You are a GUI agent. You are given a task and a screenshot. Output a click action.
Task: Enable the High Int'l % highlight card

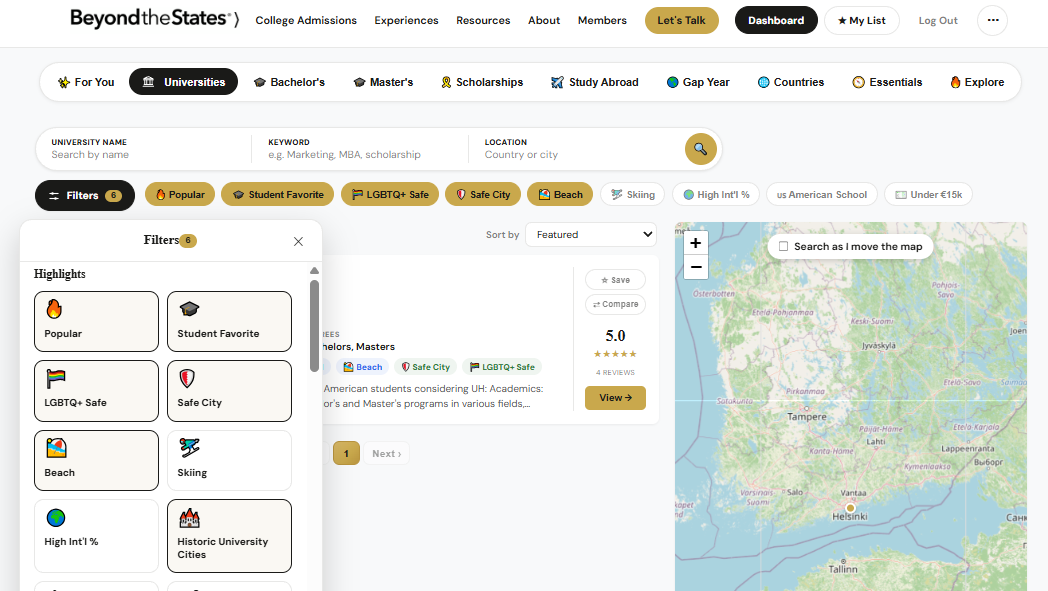(96, 536)
